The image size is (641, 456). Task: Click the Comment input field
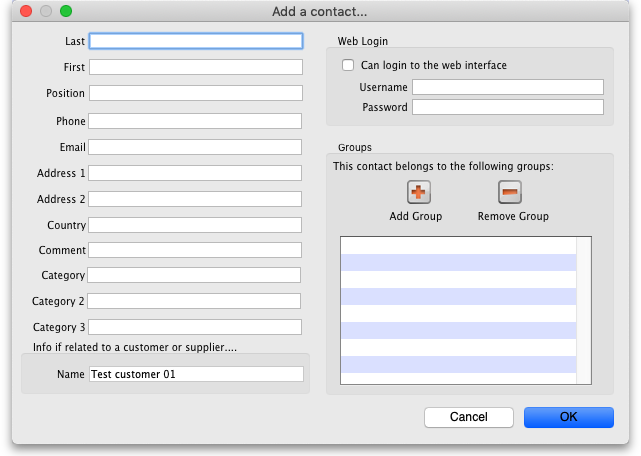[x=195, y=250]
